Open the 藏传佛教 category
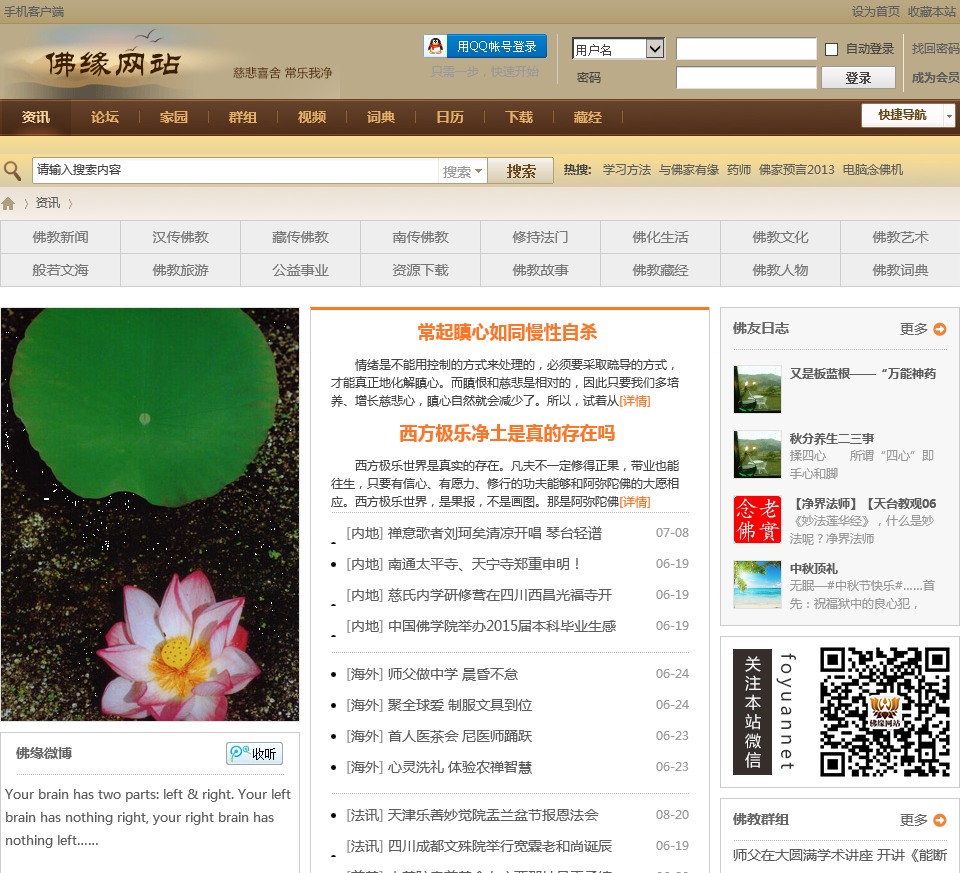This screenshot has width=960, height=873. click(x=301, y=237)
